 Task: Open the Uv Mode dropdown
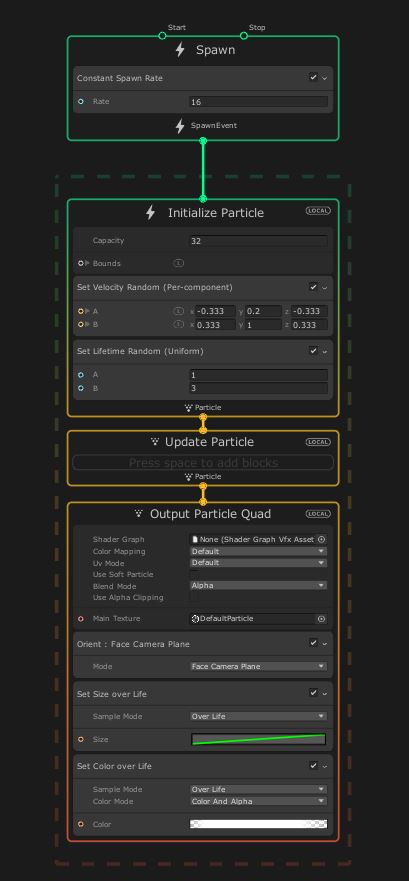pyautogui.click(x=258, y=563)
